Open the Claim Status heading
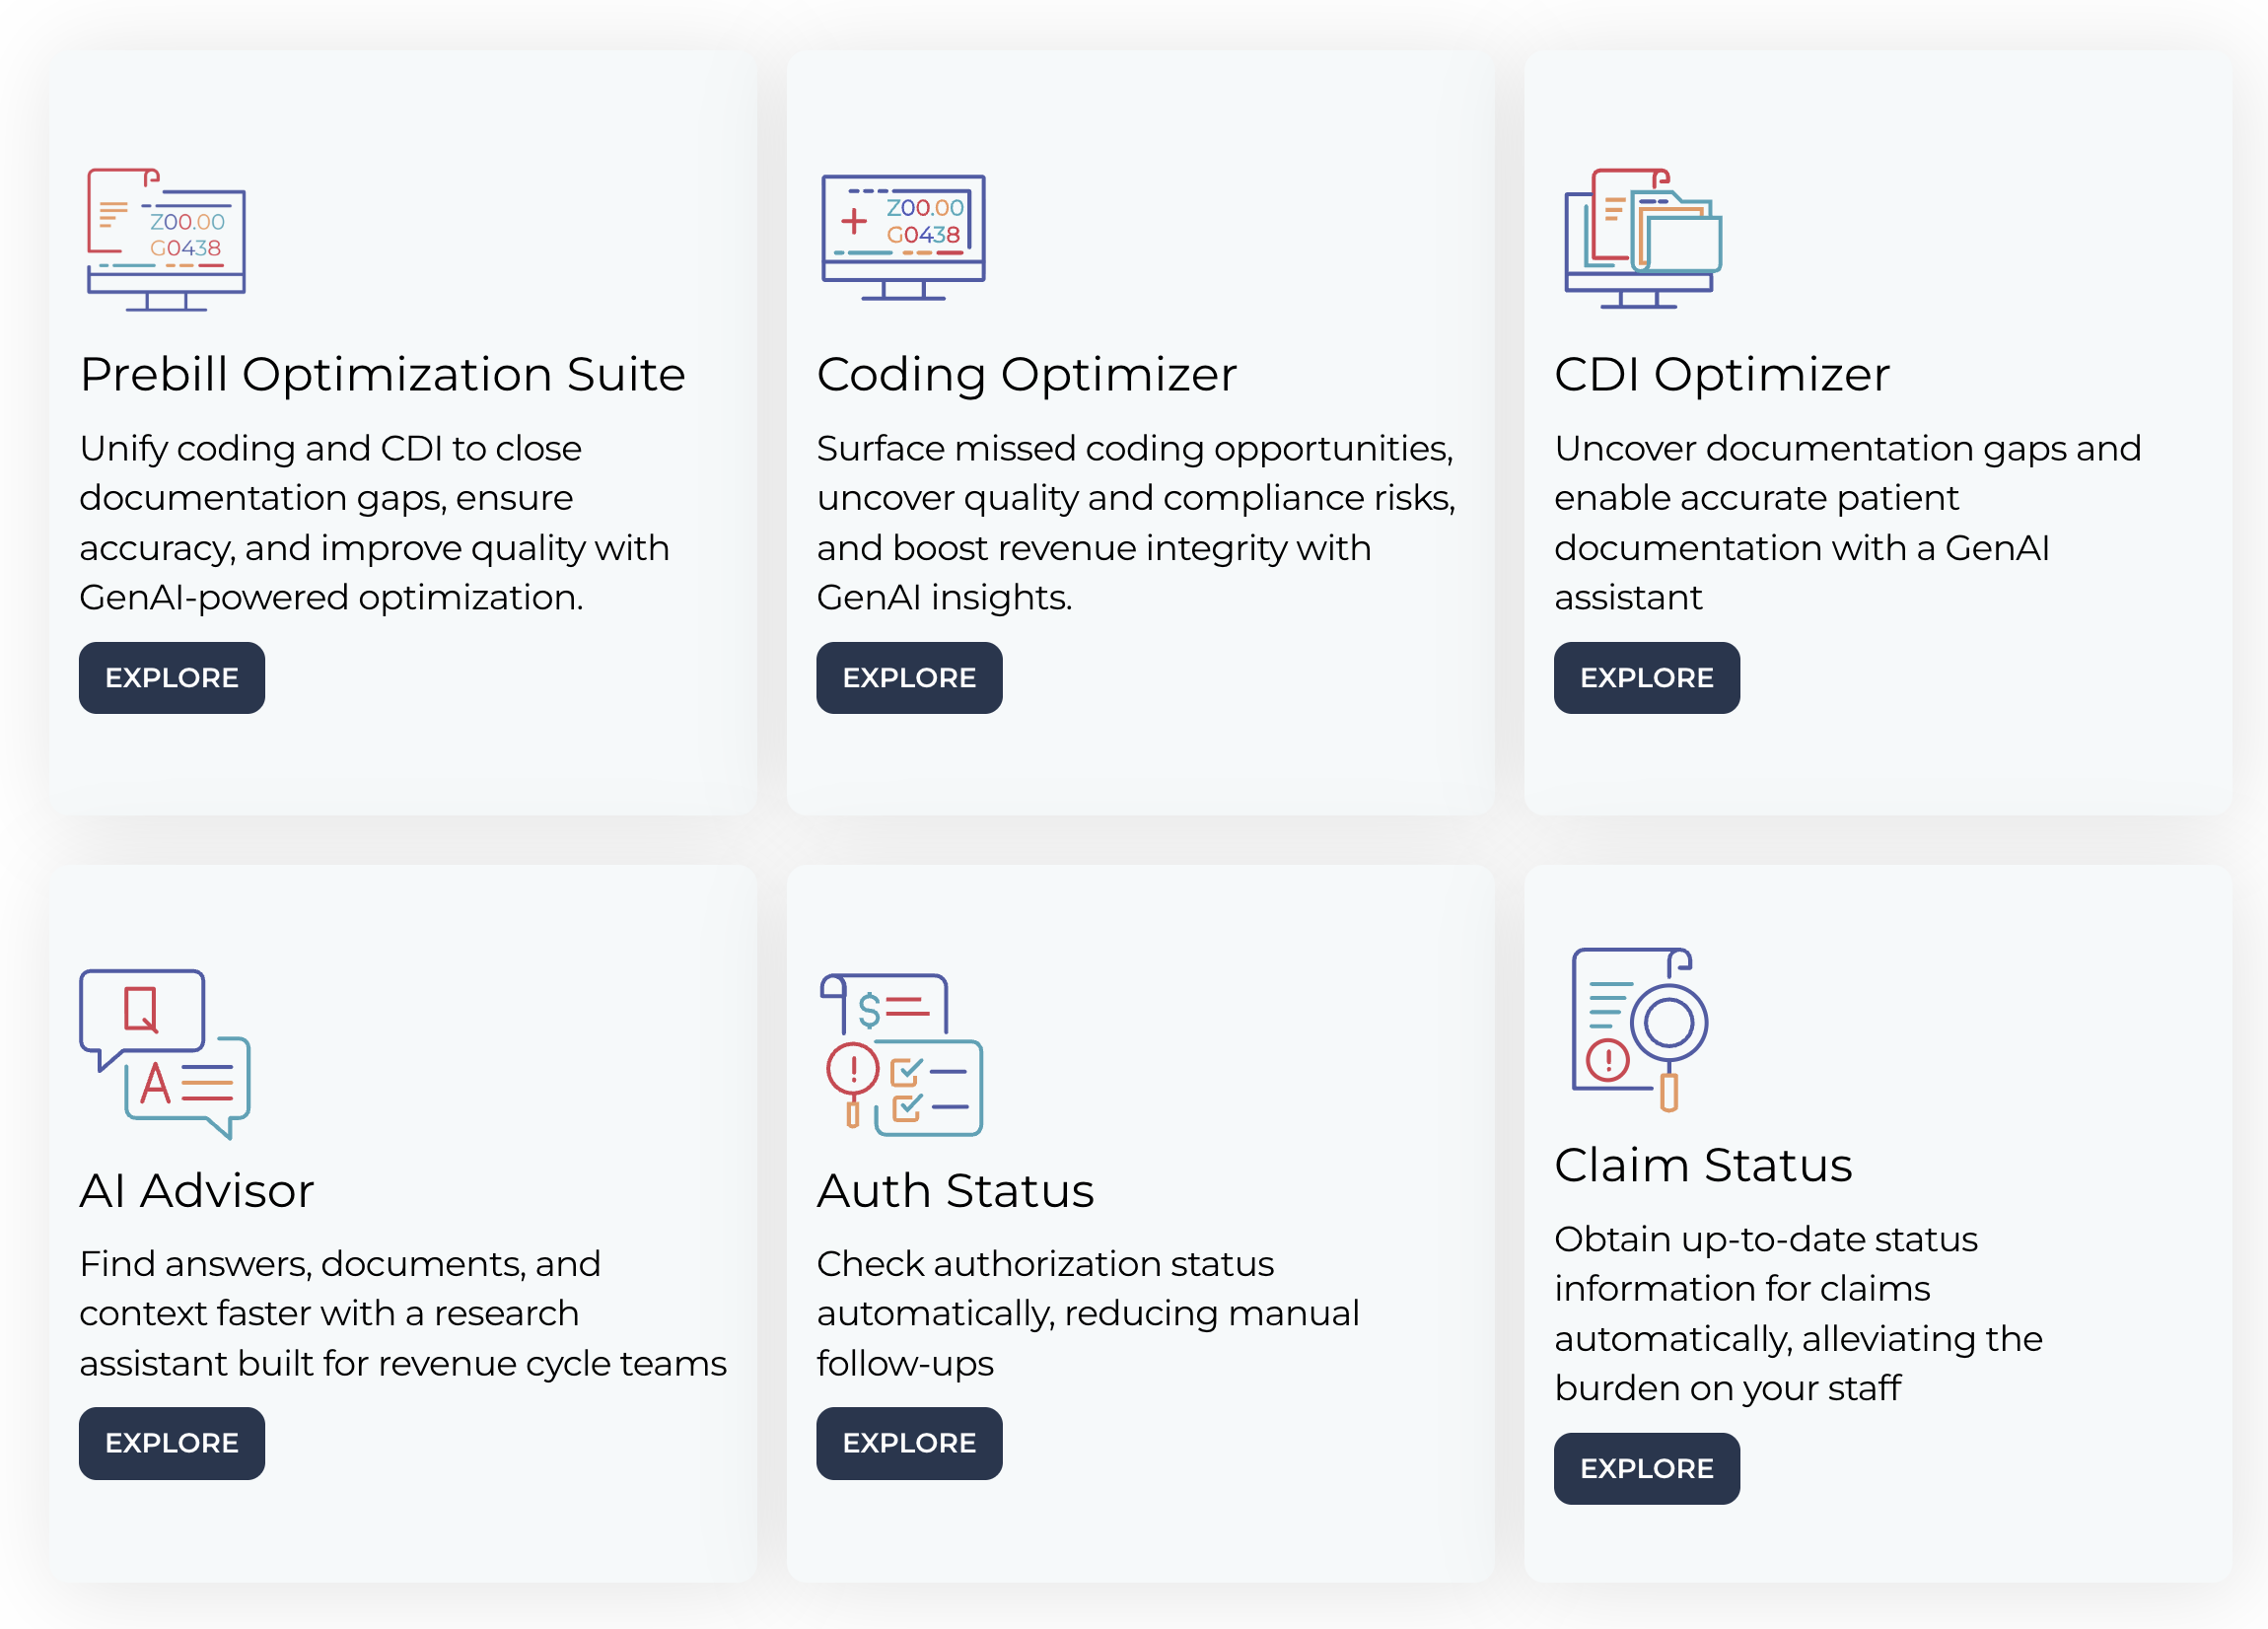 click(1702, 1166)
